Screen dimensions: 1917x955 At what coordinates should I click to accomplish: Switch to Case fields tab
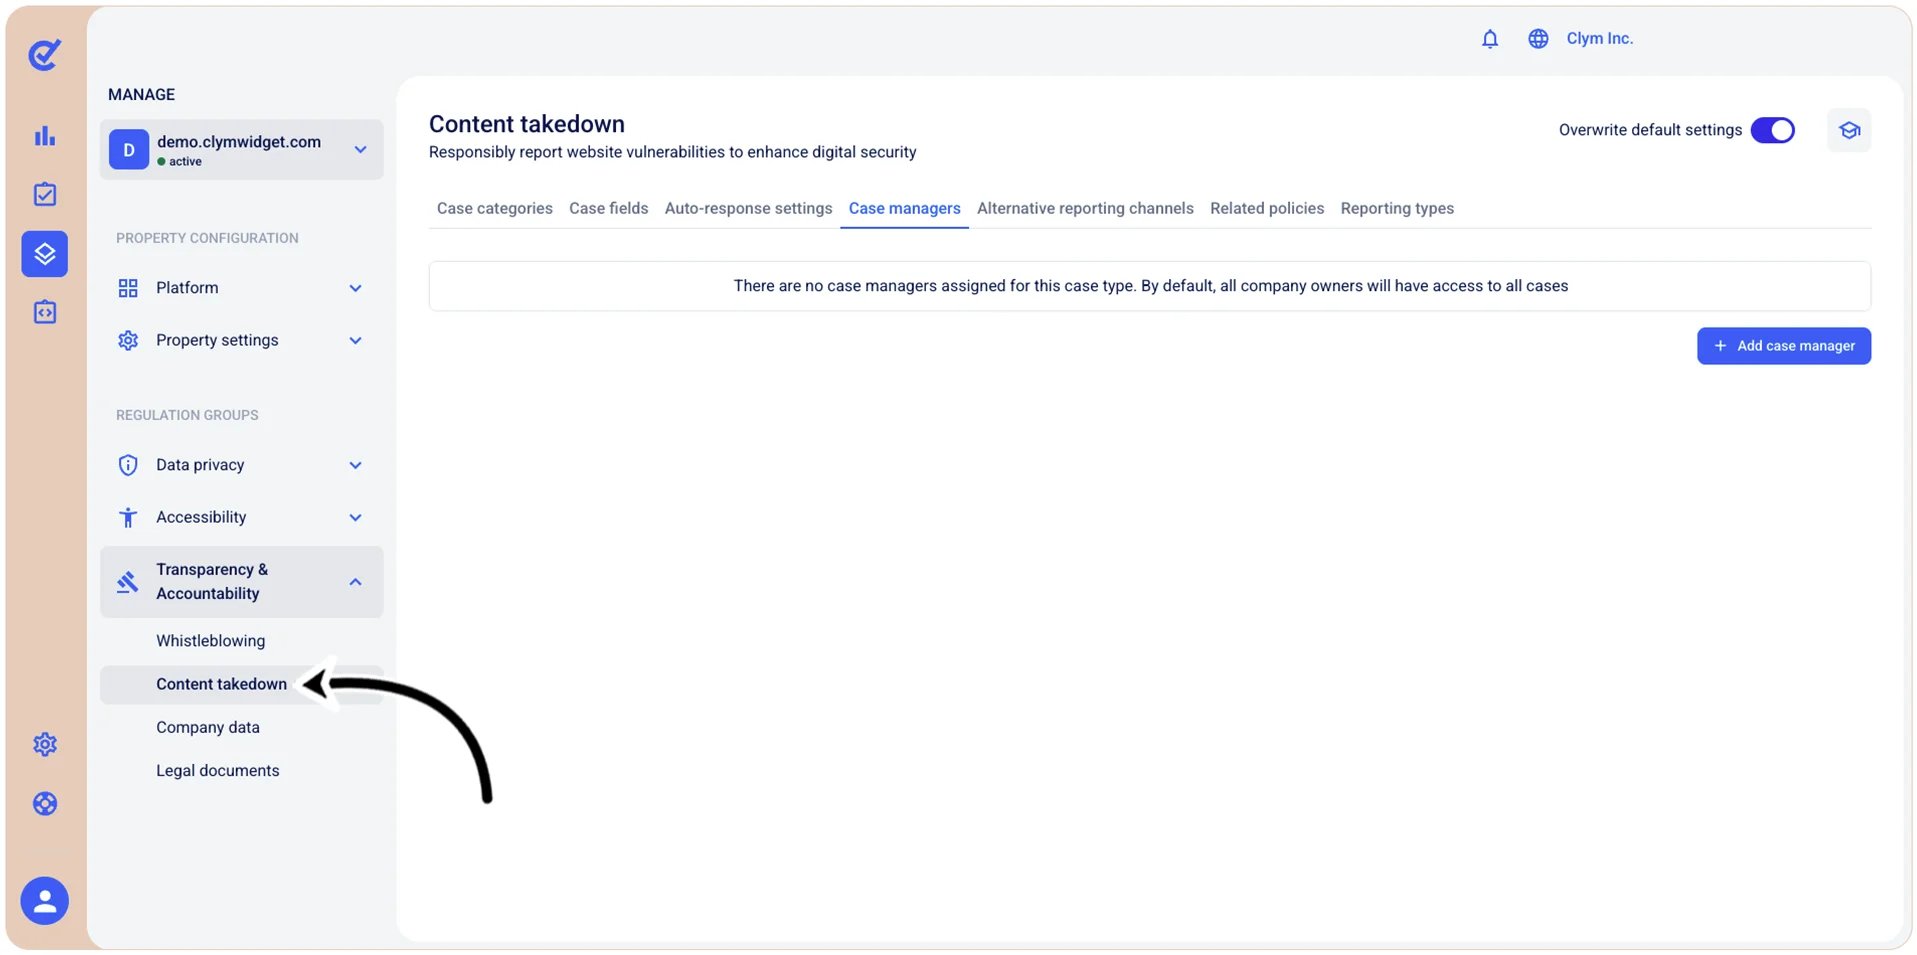point(609,208)
